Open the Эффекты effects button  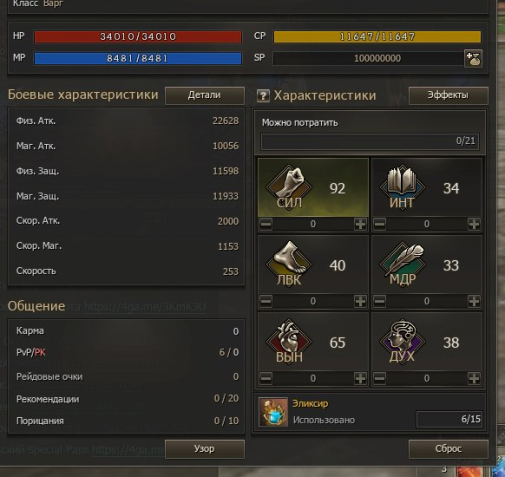448,95
